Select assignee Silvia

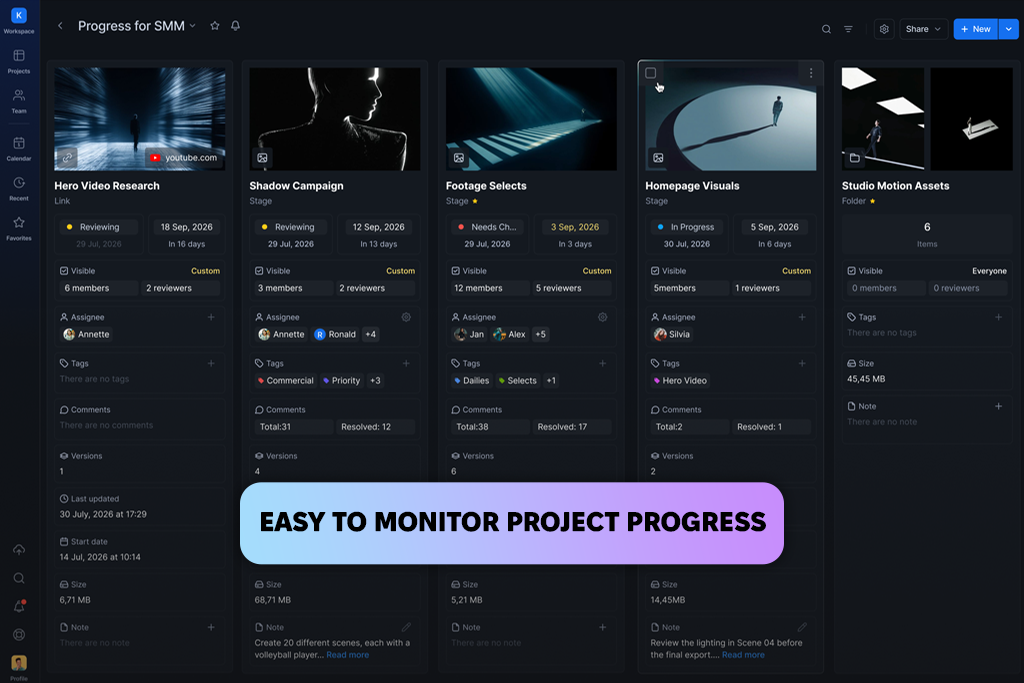pyautogui.click(x=672, y=334)
